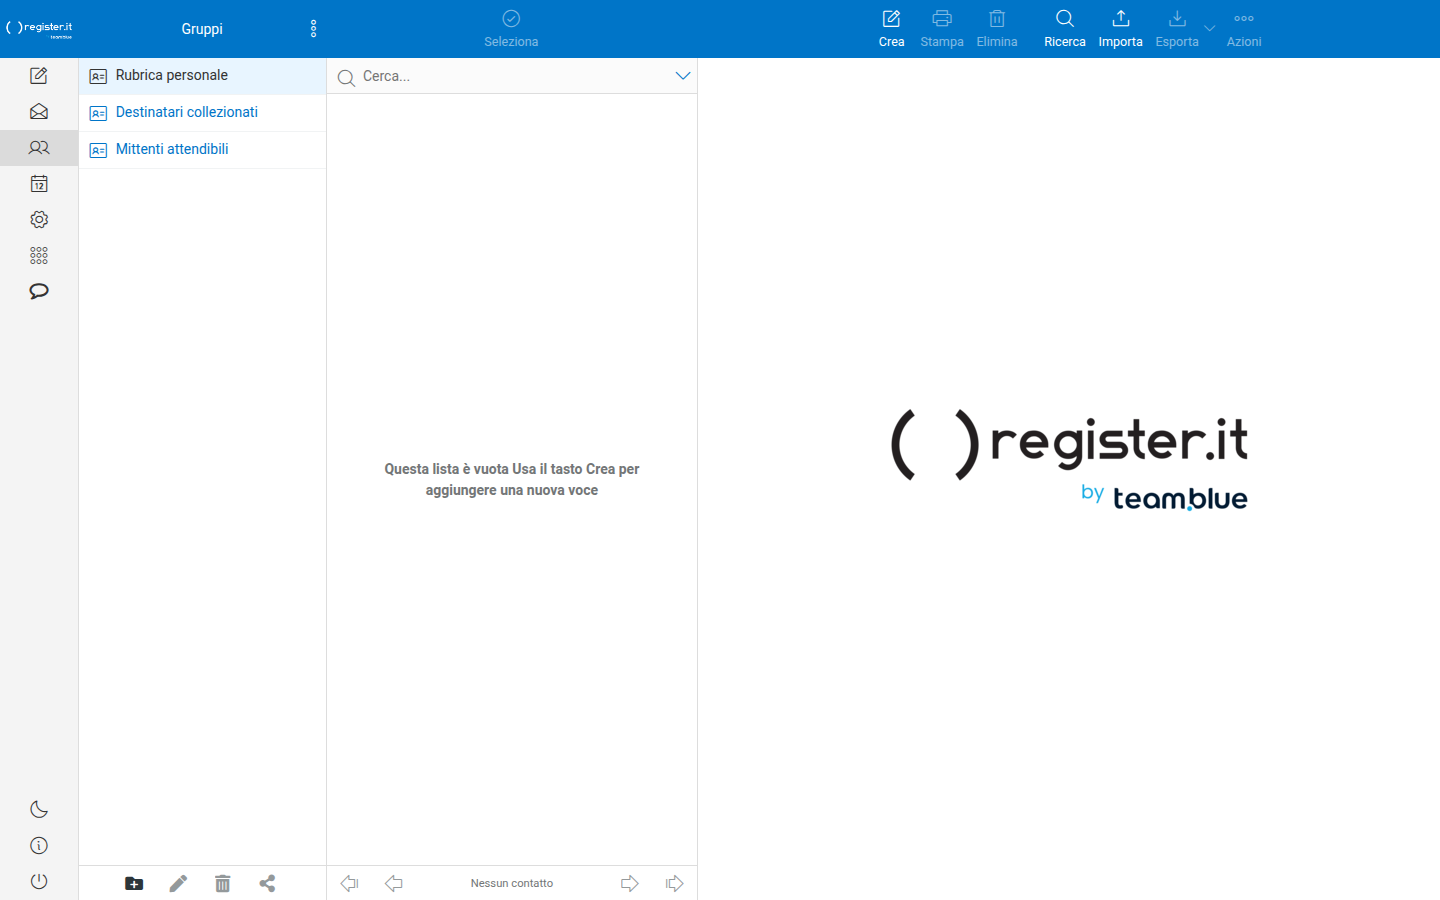Click Esporta to export contacts
This screenshot has height=900, width=1440.
1177,29
